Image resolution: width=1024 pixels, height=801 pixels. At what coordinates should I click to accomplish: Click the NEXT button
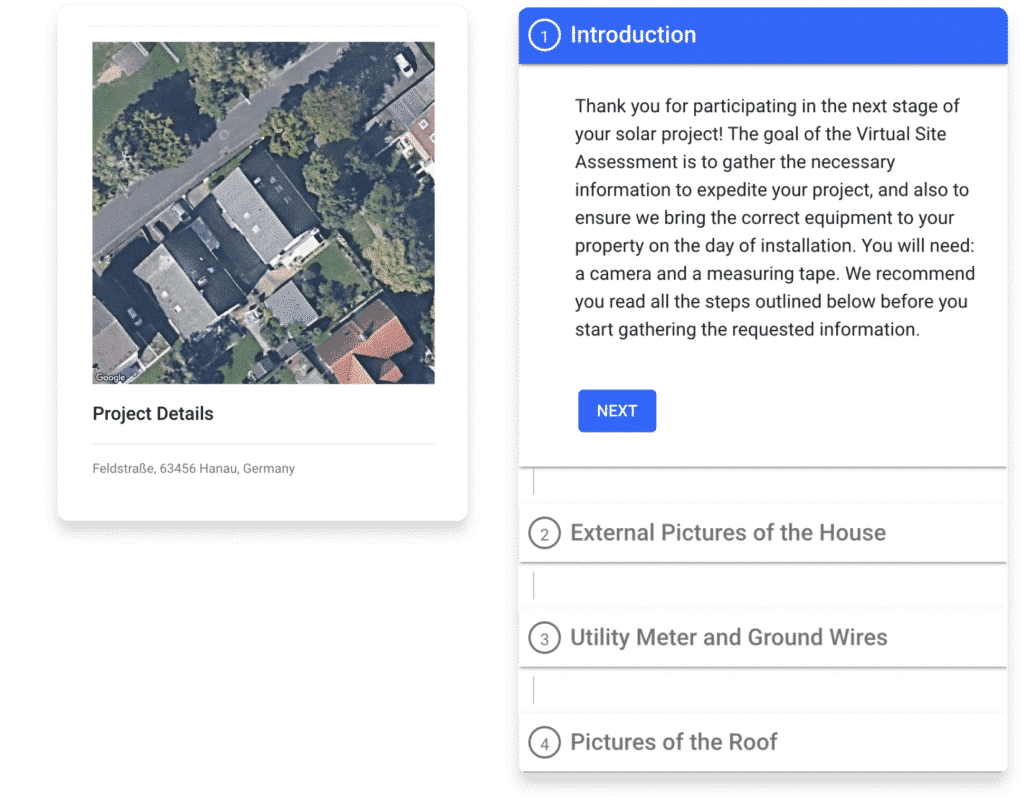pyautogui.click(x=616, y=411)
